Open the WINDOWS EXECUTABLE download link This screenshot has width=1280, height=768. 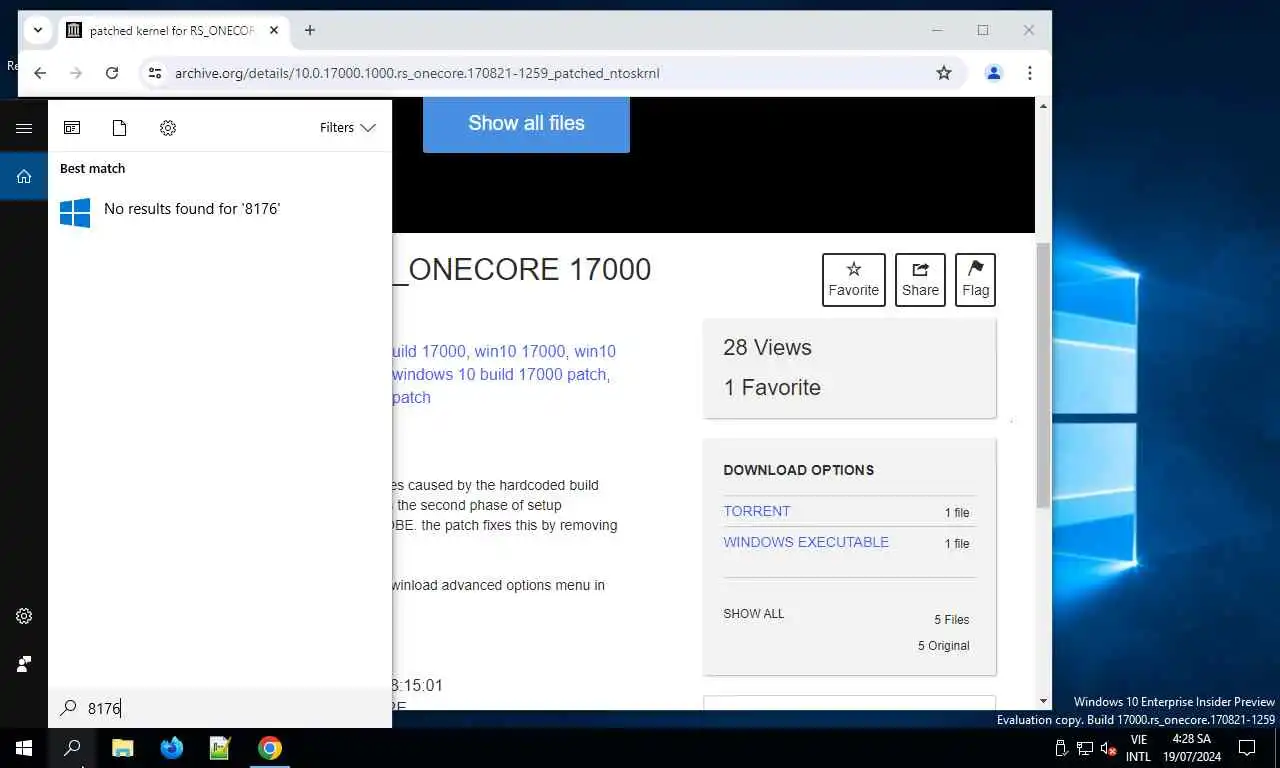806,542
